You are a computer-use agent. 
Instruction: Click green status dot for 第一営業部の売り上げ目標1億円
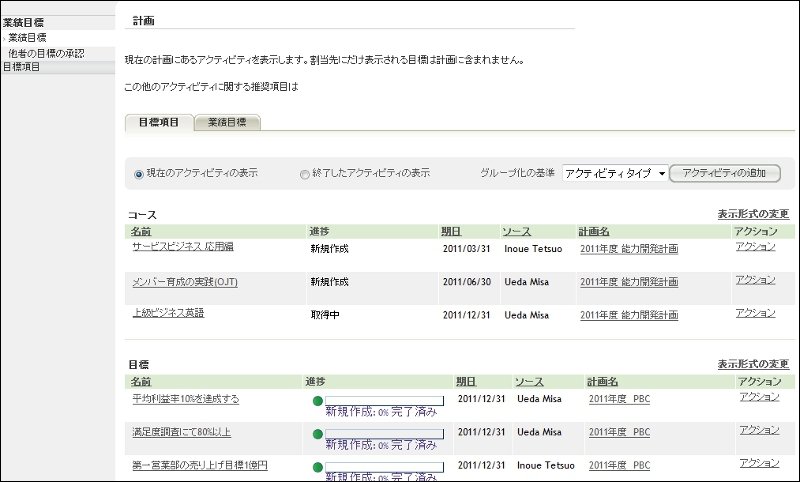(x=317, y=467)
